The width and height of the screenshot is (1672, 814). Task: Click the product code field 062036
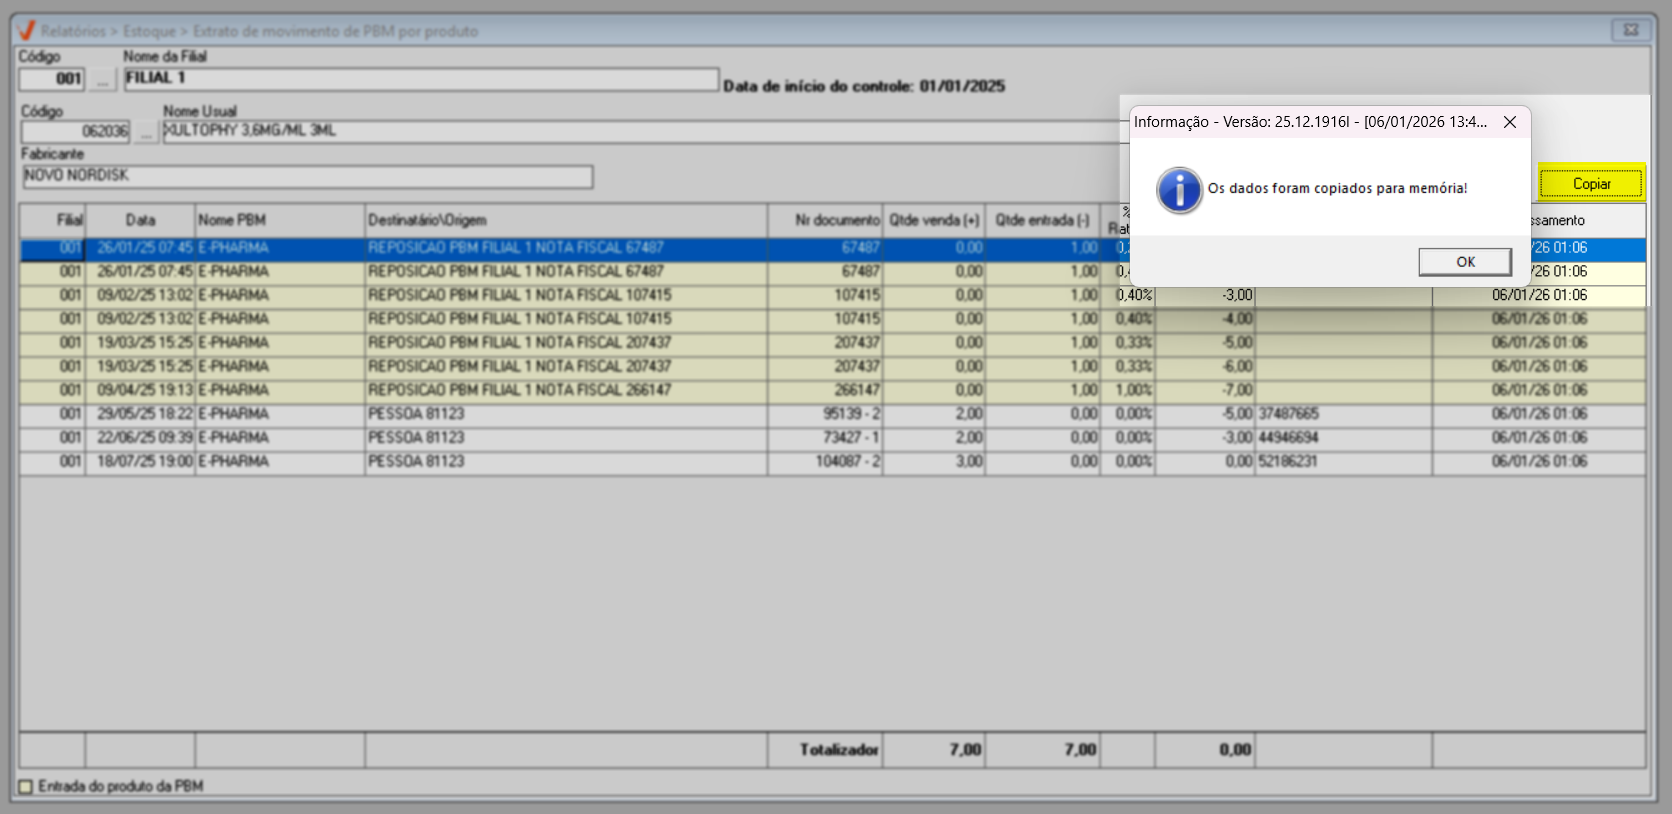[x=76, y=132]
